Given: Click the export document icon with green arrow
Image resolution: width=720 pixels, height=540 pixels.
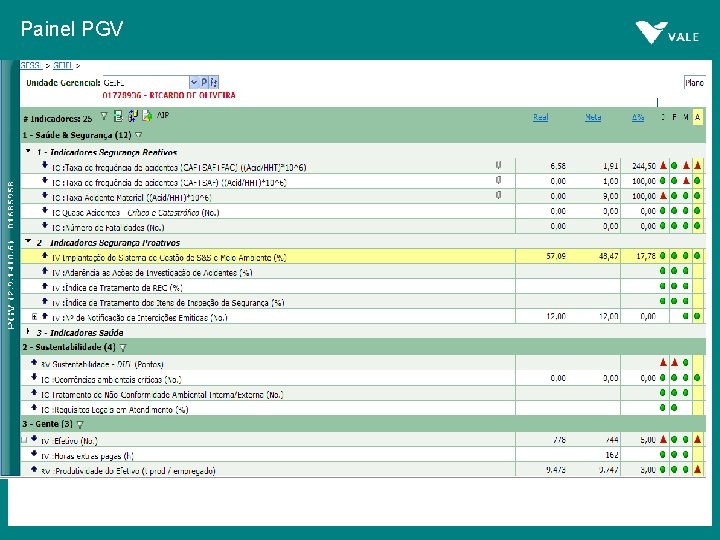Looking at the screenshot, I should click(147, 116).
